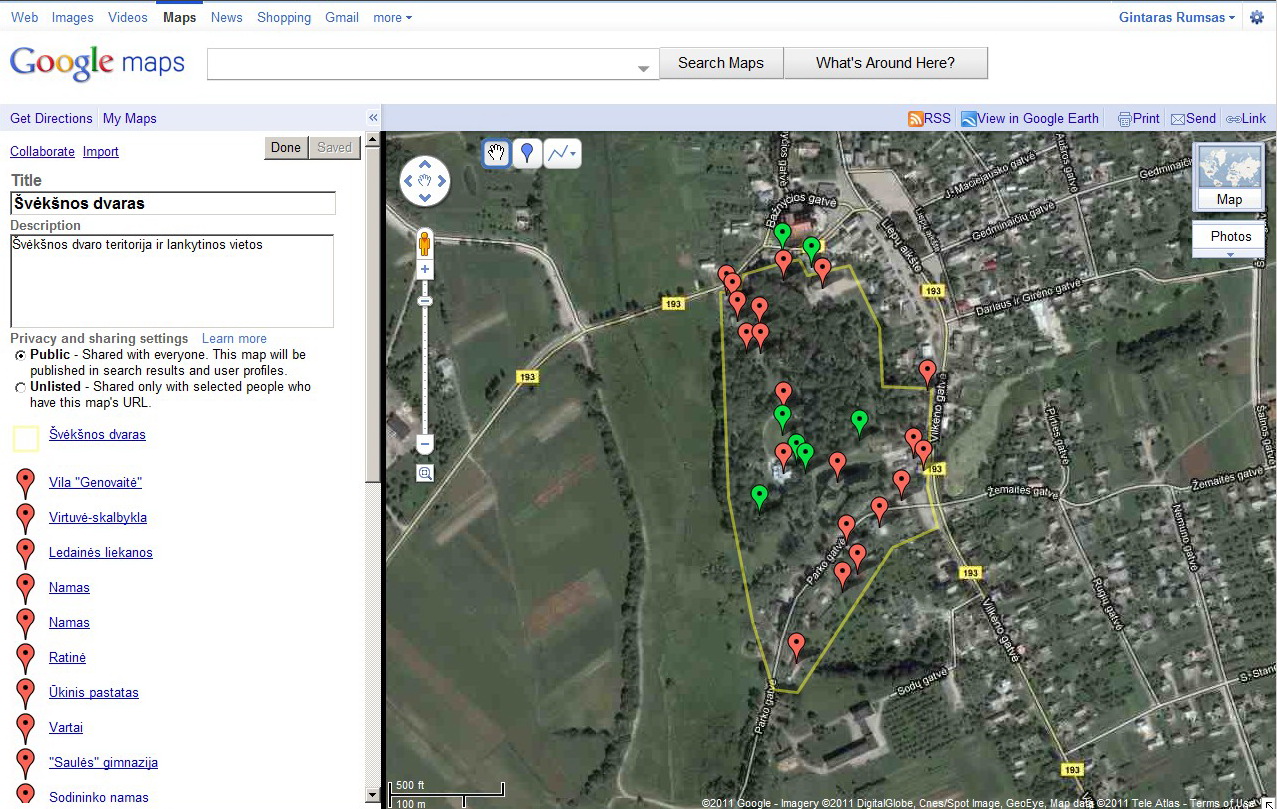Viewport: 1277px width, 809px height.
Task: Collapse the left side panel
Action: click(373, 118)
